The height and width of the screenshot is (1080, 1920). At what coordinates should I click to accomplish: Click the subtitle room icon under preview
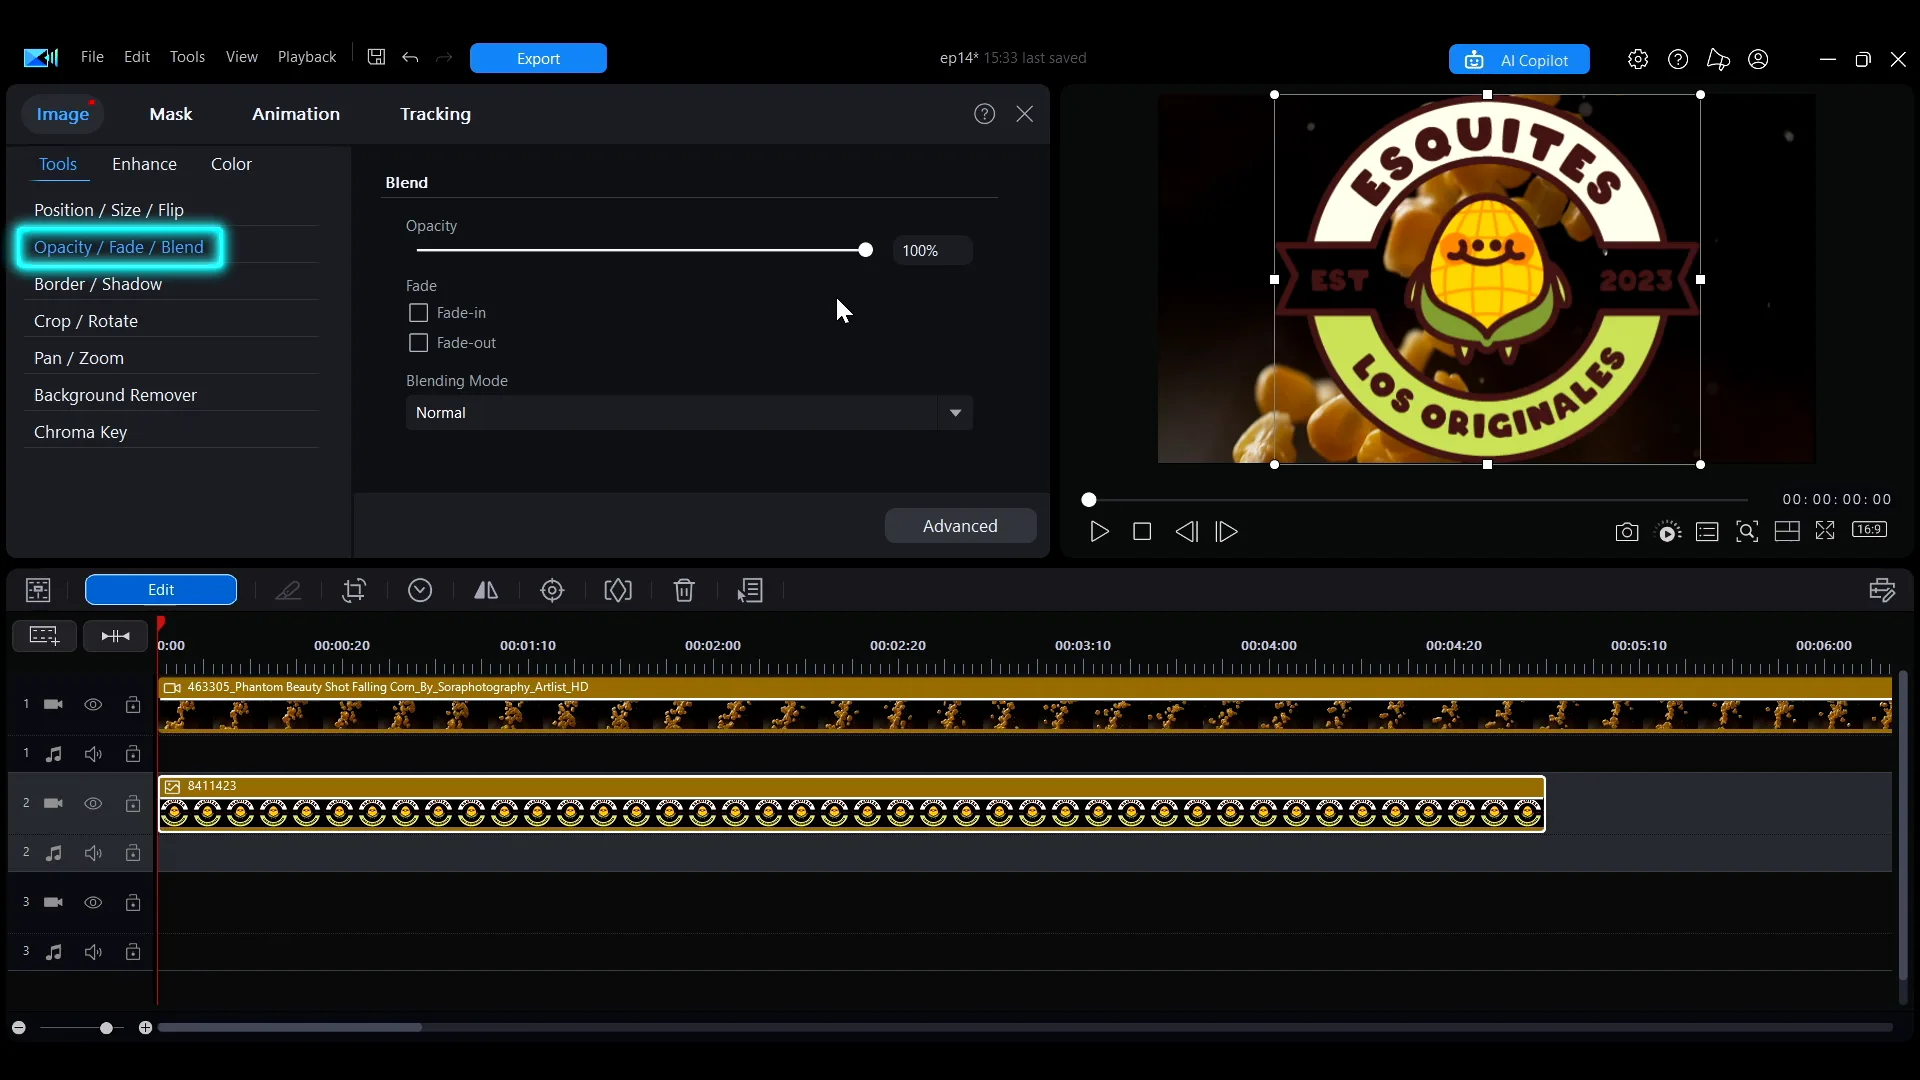tap(1707, 532)
